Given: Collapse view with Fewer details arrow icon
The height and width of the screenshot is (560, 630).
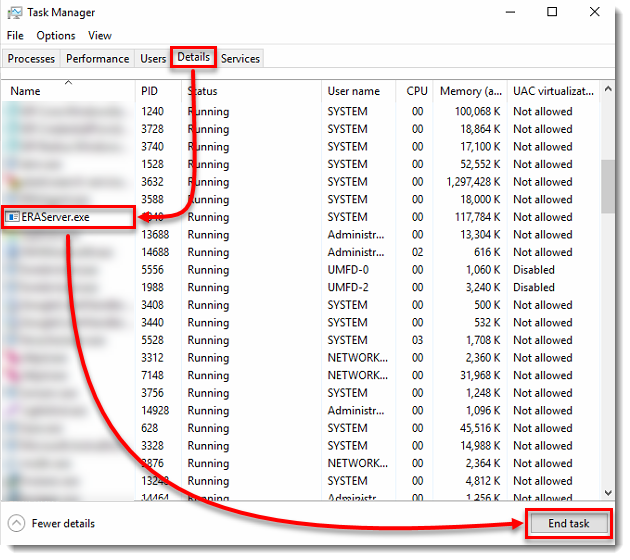Looking at the screenshot, I should [x=16, y=523].
